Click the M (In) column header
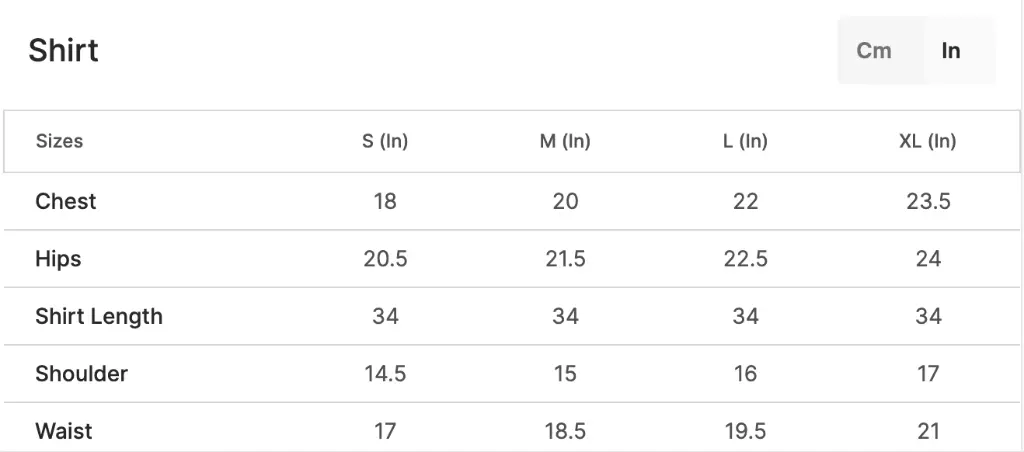This screenshot has height=452, width=1024. point(565,141)
